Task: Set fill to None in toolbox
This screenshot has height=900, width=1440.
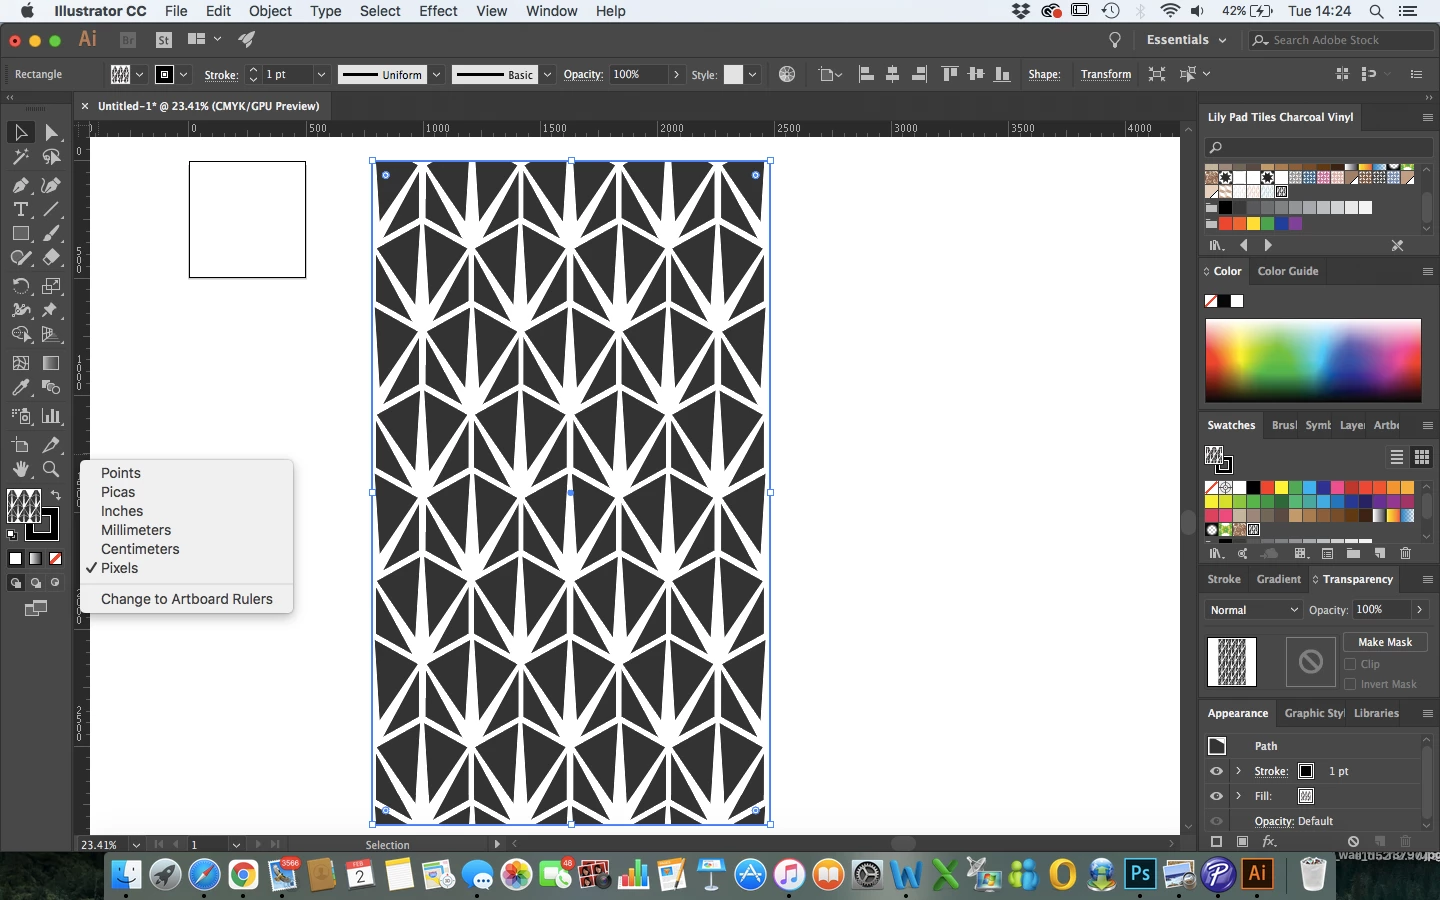Action: click(x=56, y=559)
